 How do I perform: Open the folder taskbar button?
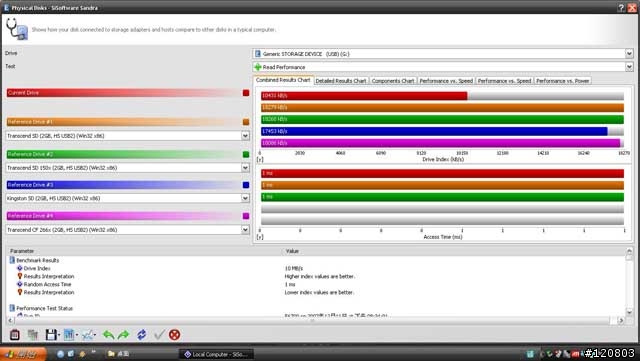coord(118,354)
